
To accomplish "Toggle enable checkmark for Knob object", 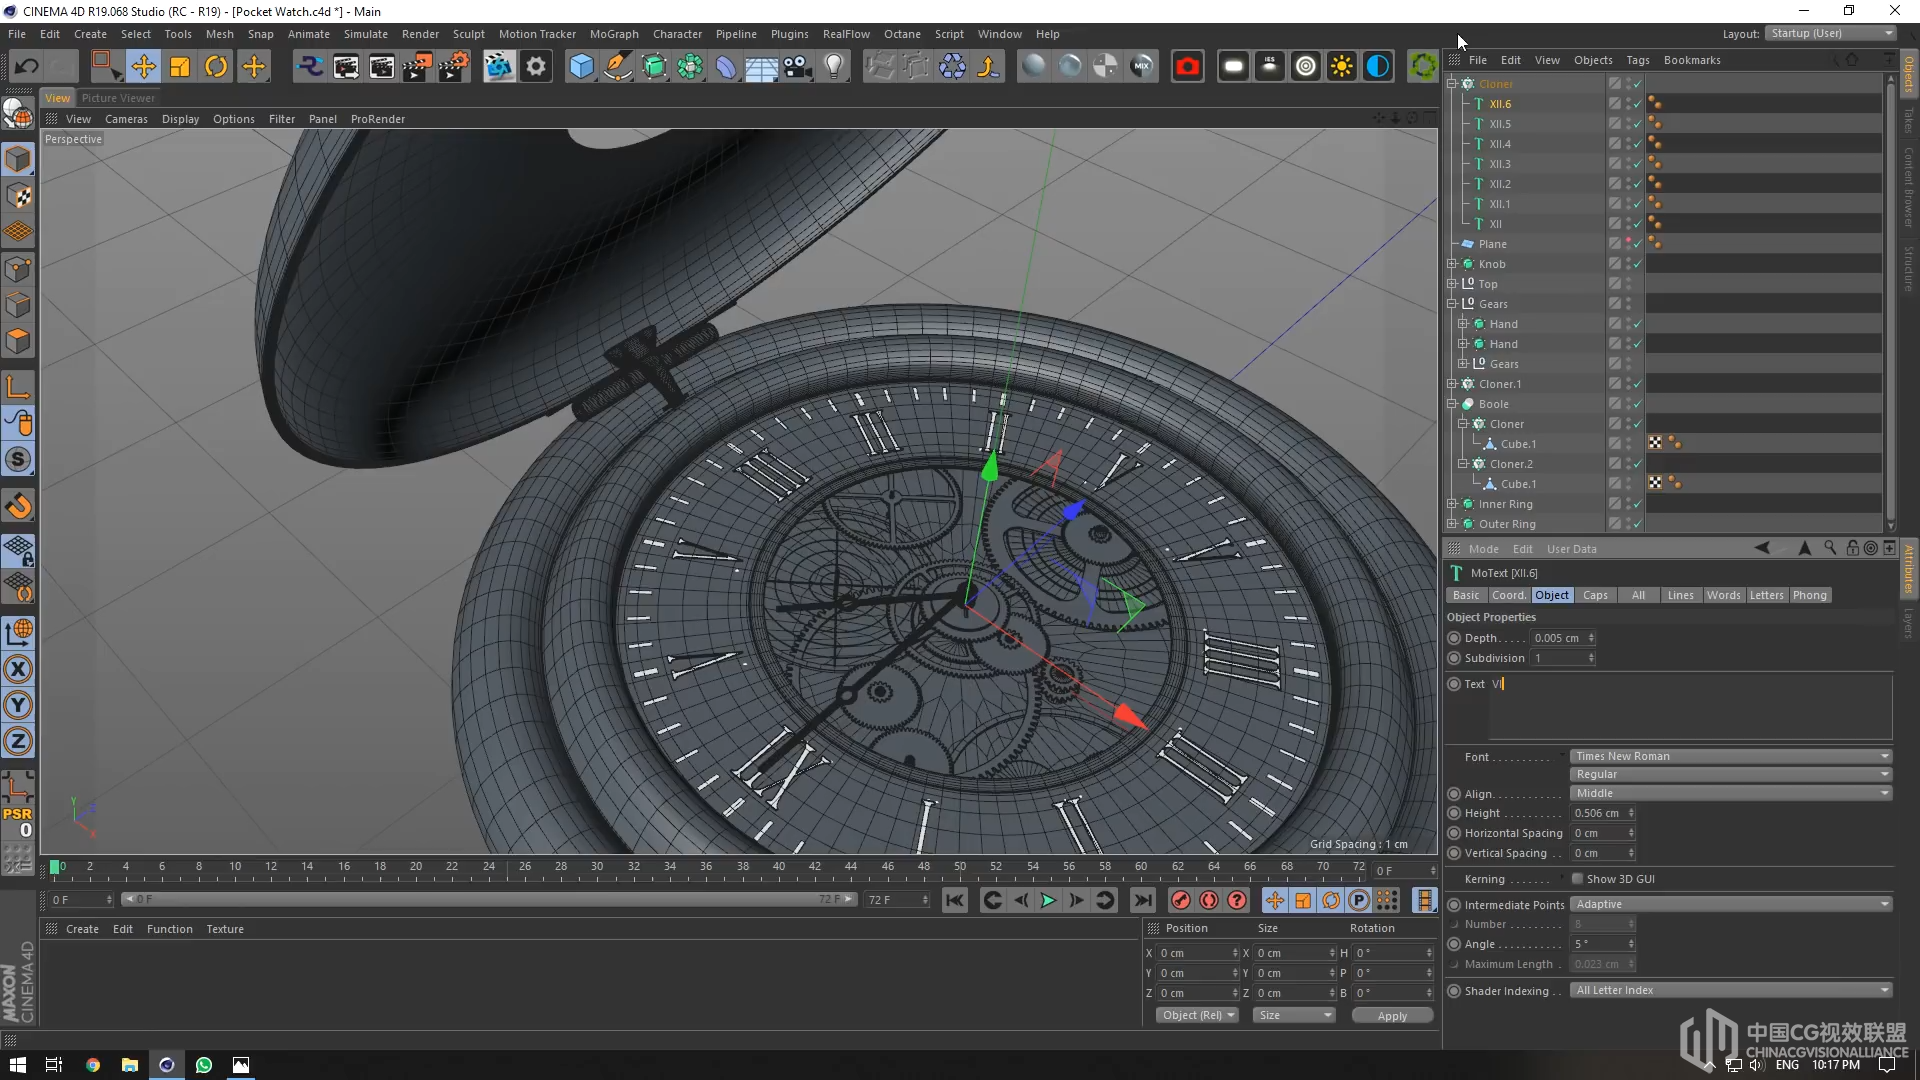I will [x=1637, y=264].
